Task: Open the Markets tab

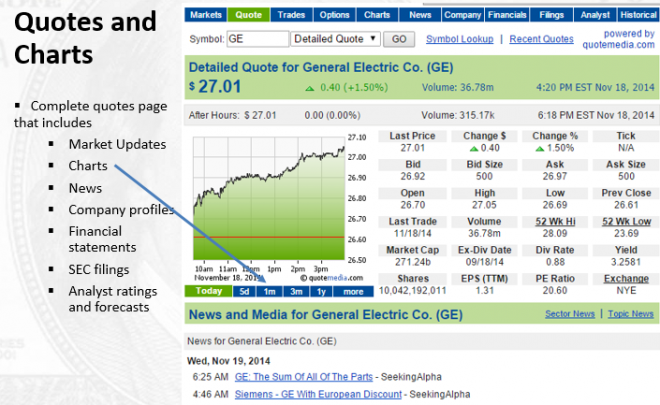Action: [x=206, y=15]
